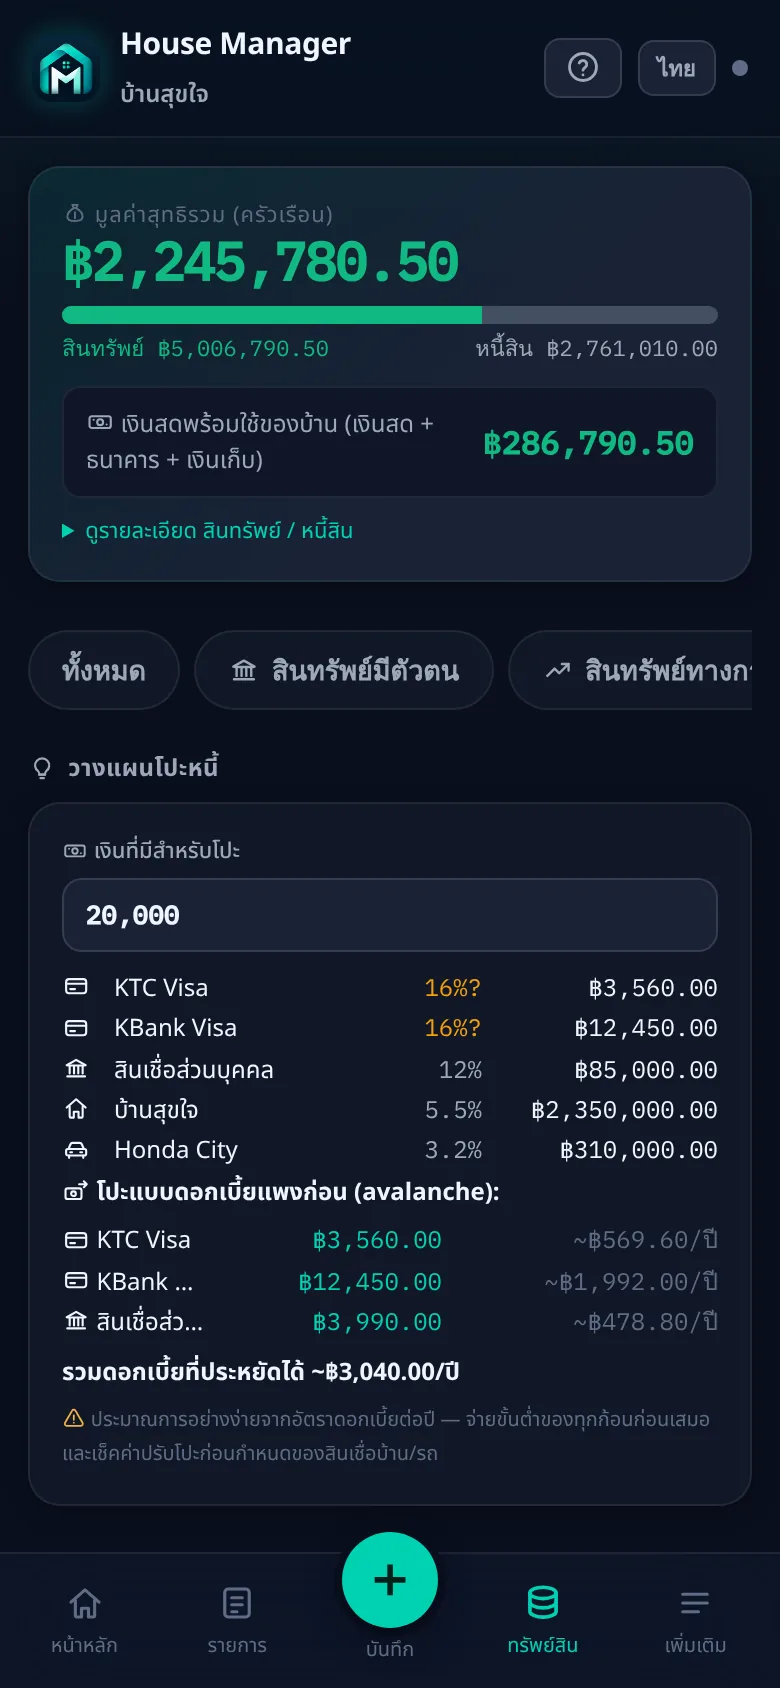Click the House Manager logo icon
Screen dimensions: 780x1688
coord(66,69)
